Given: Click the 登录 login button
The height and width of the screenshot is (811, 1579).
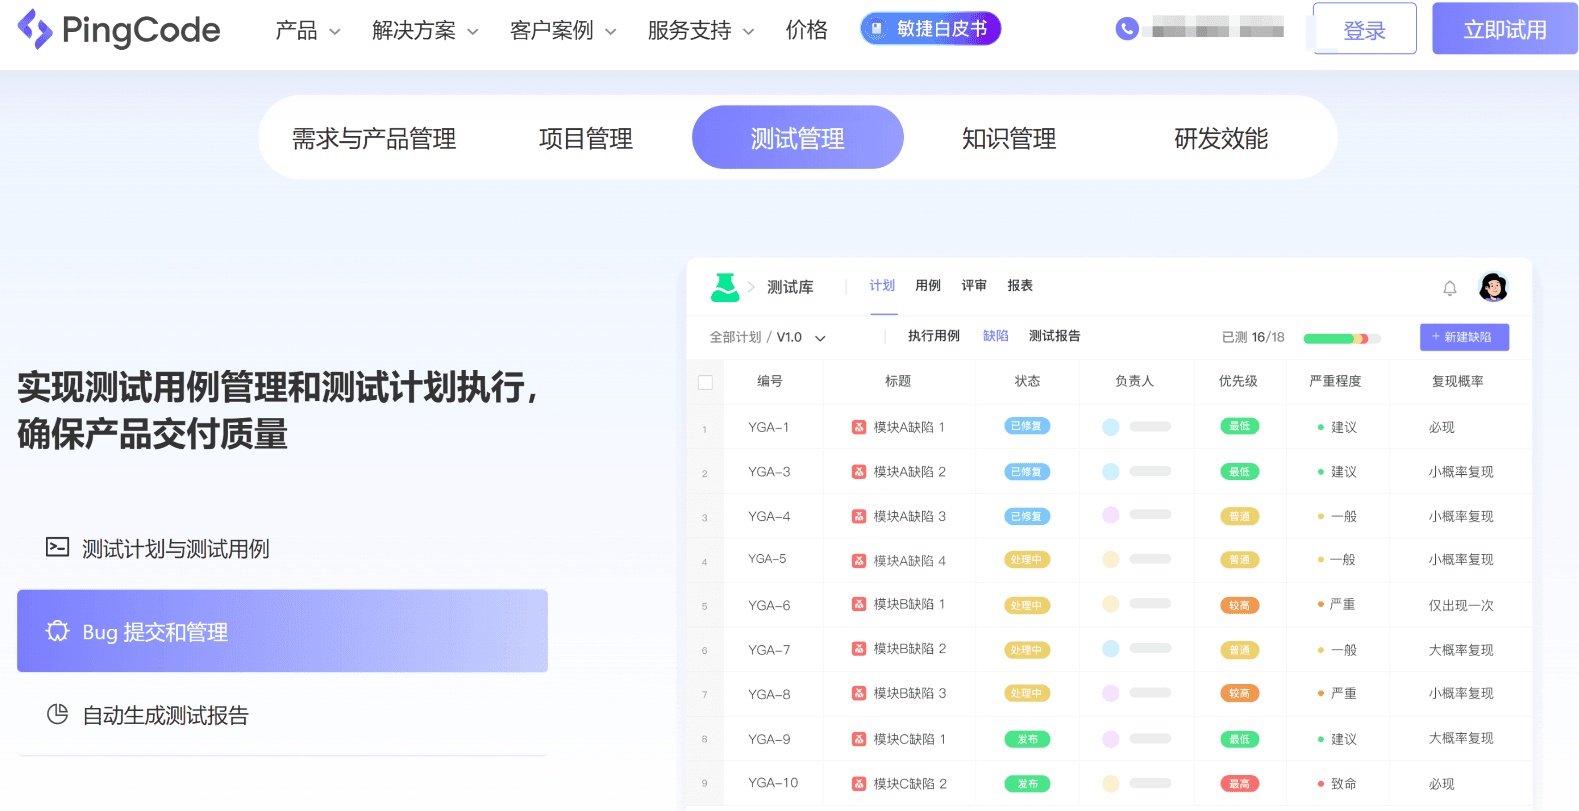Looking at the screenshot, I should click(1365, 29).
